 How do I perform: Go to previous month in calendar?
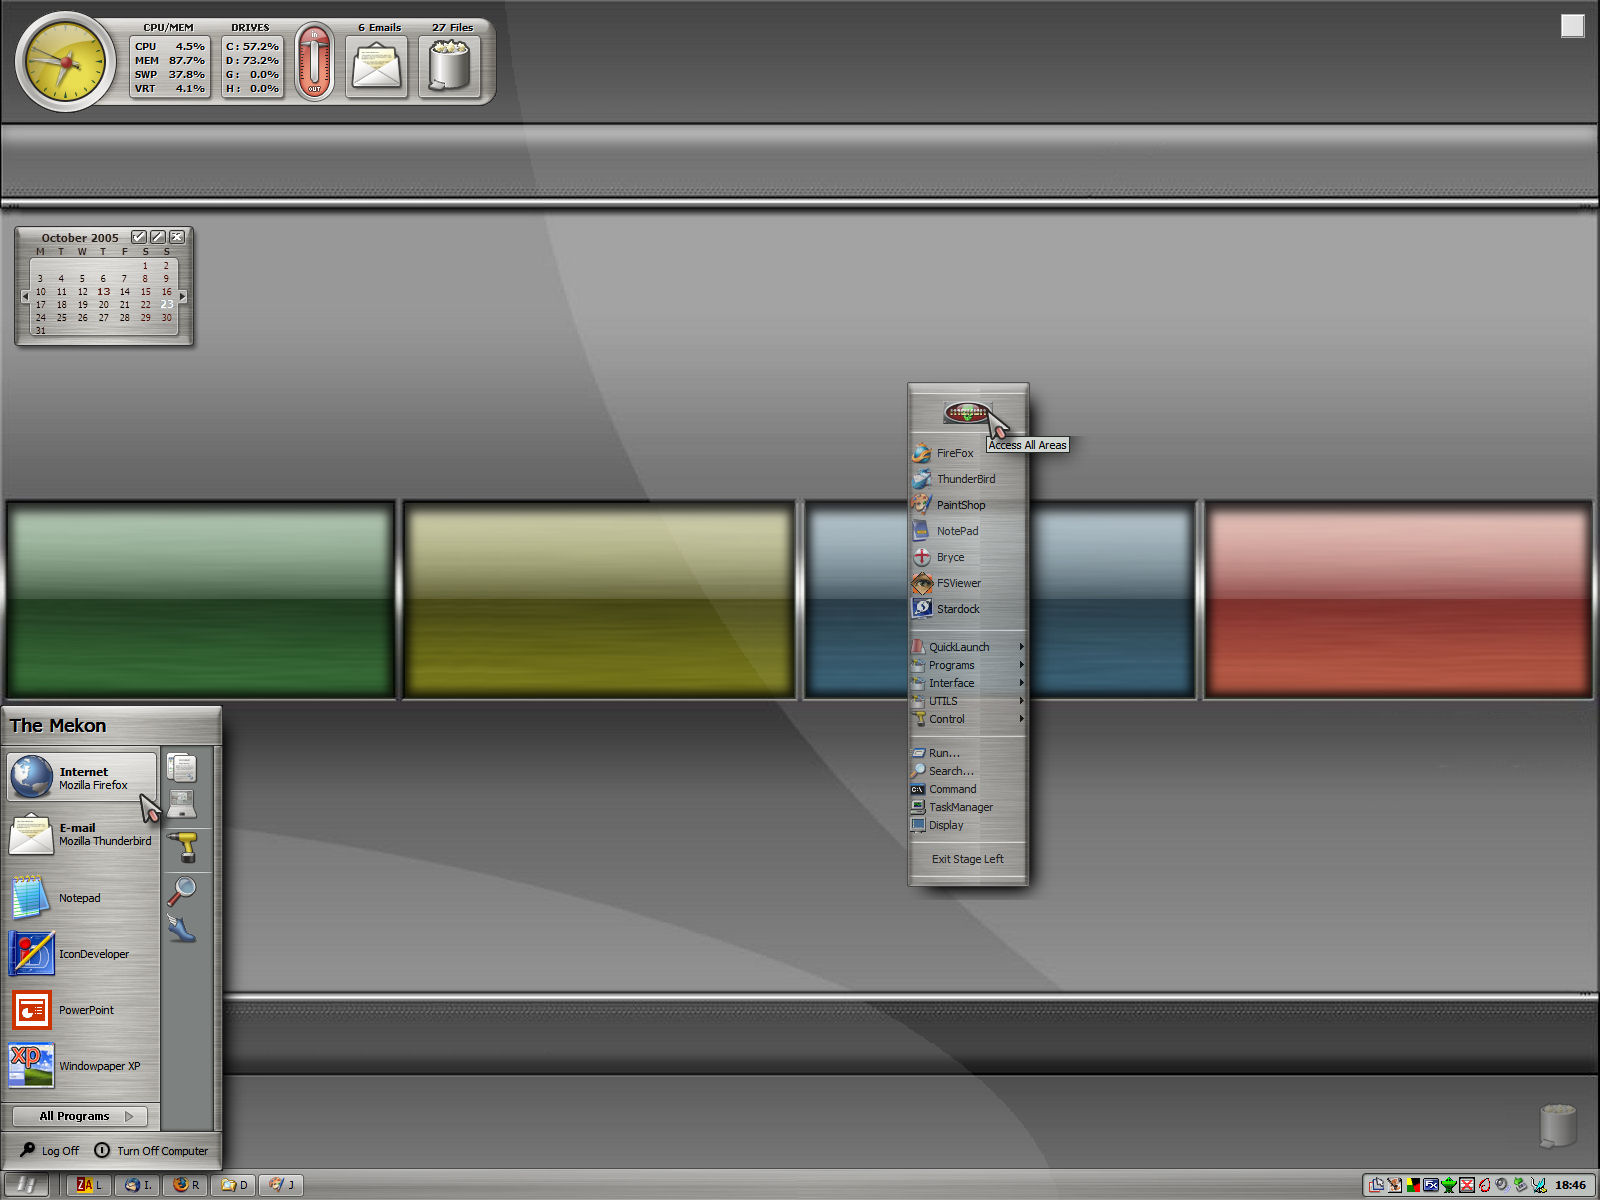[25, 296]
